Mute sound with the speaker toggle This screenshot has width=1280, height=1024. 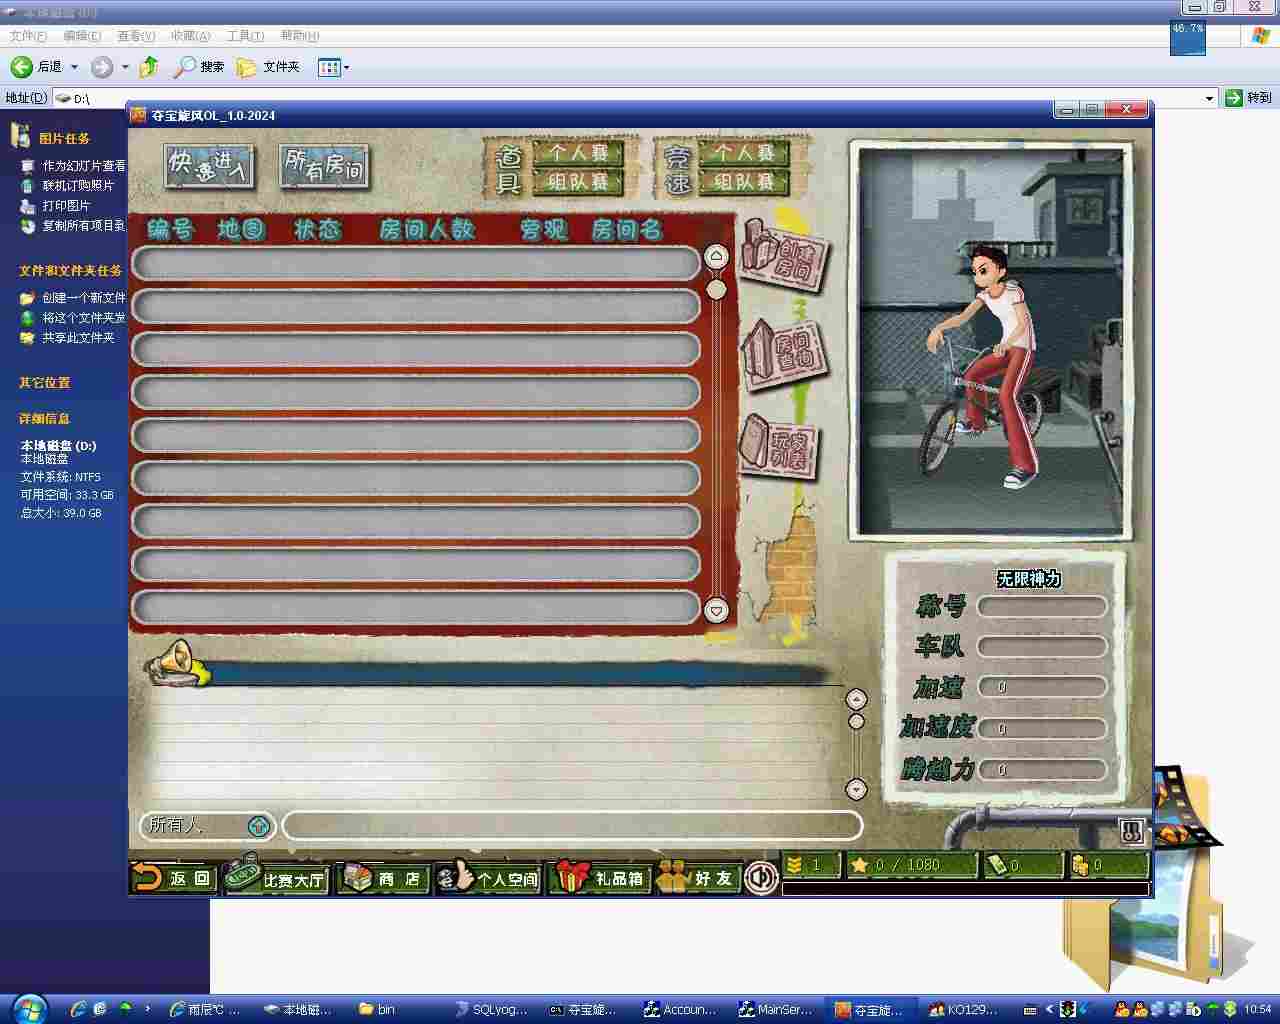(761, 878)
